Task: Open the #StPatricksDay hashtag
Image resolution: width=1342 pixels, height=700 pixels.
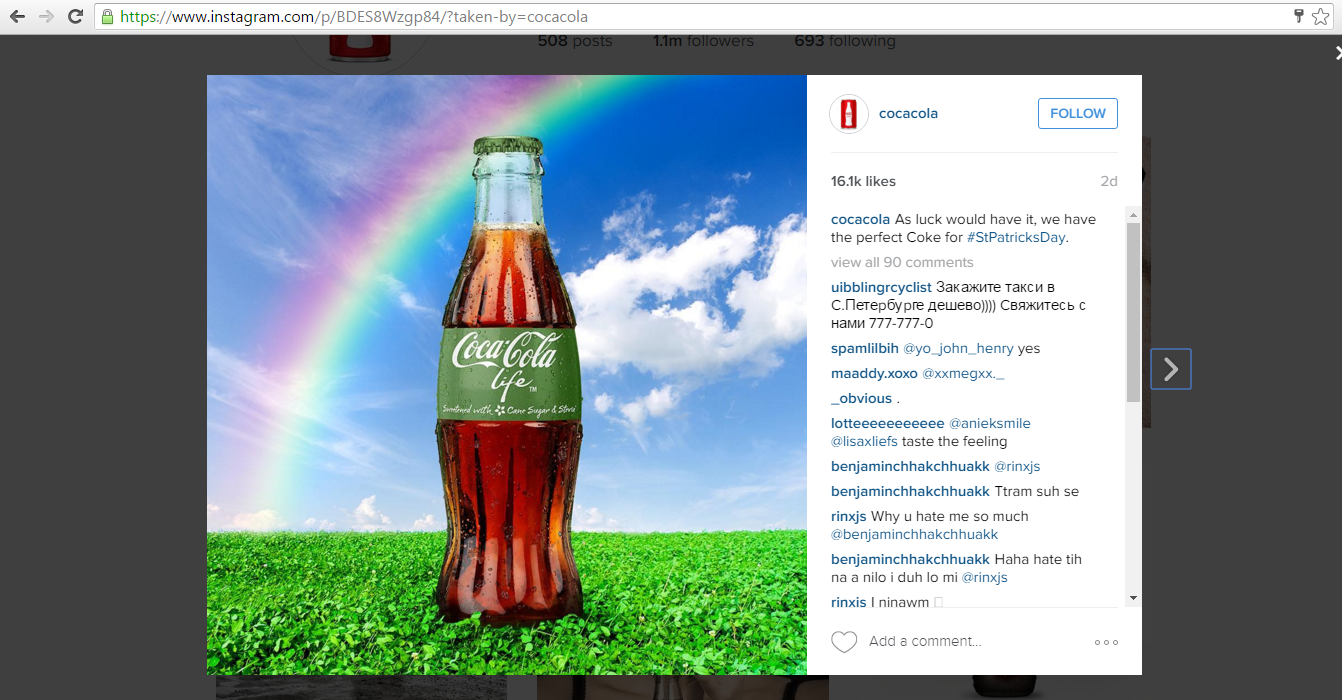Action: click(x=1015, y=237)
